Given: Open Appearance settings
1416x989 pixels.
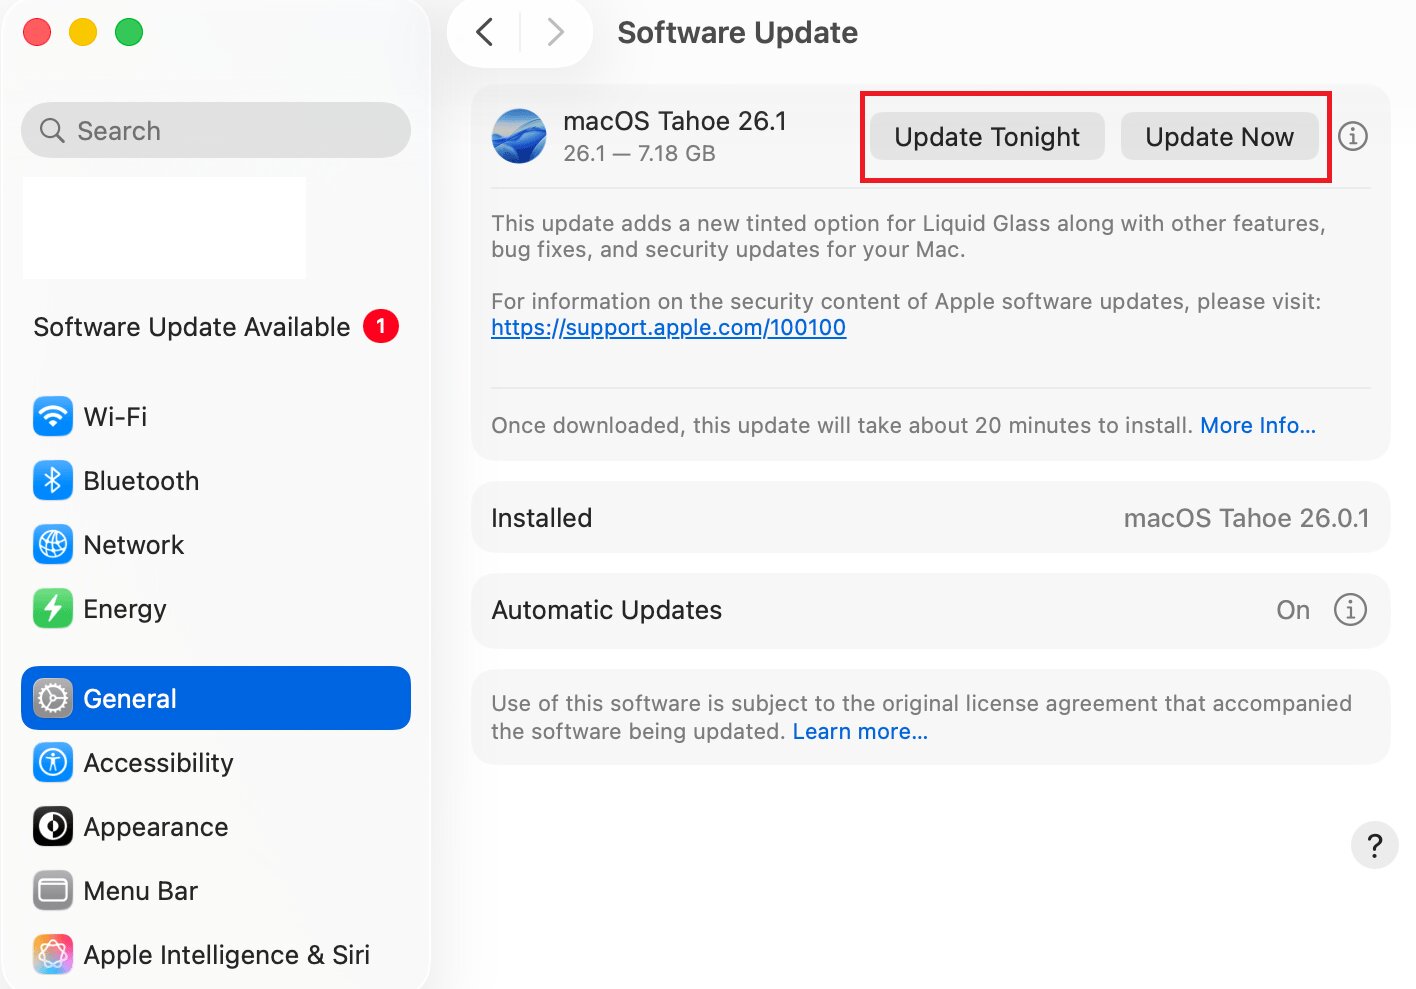Looking at the screenshot, I should (x=155, y=826).
